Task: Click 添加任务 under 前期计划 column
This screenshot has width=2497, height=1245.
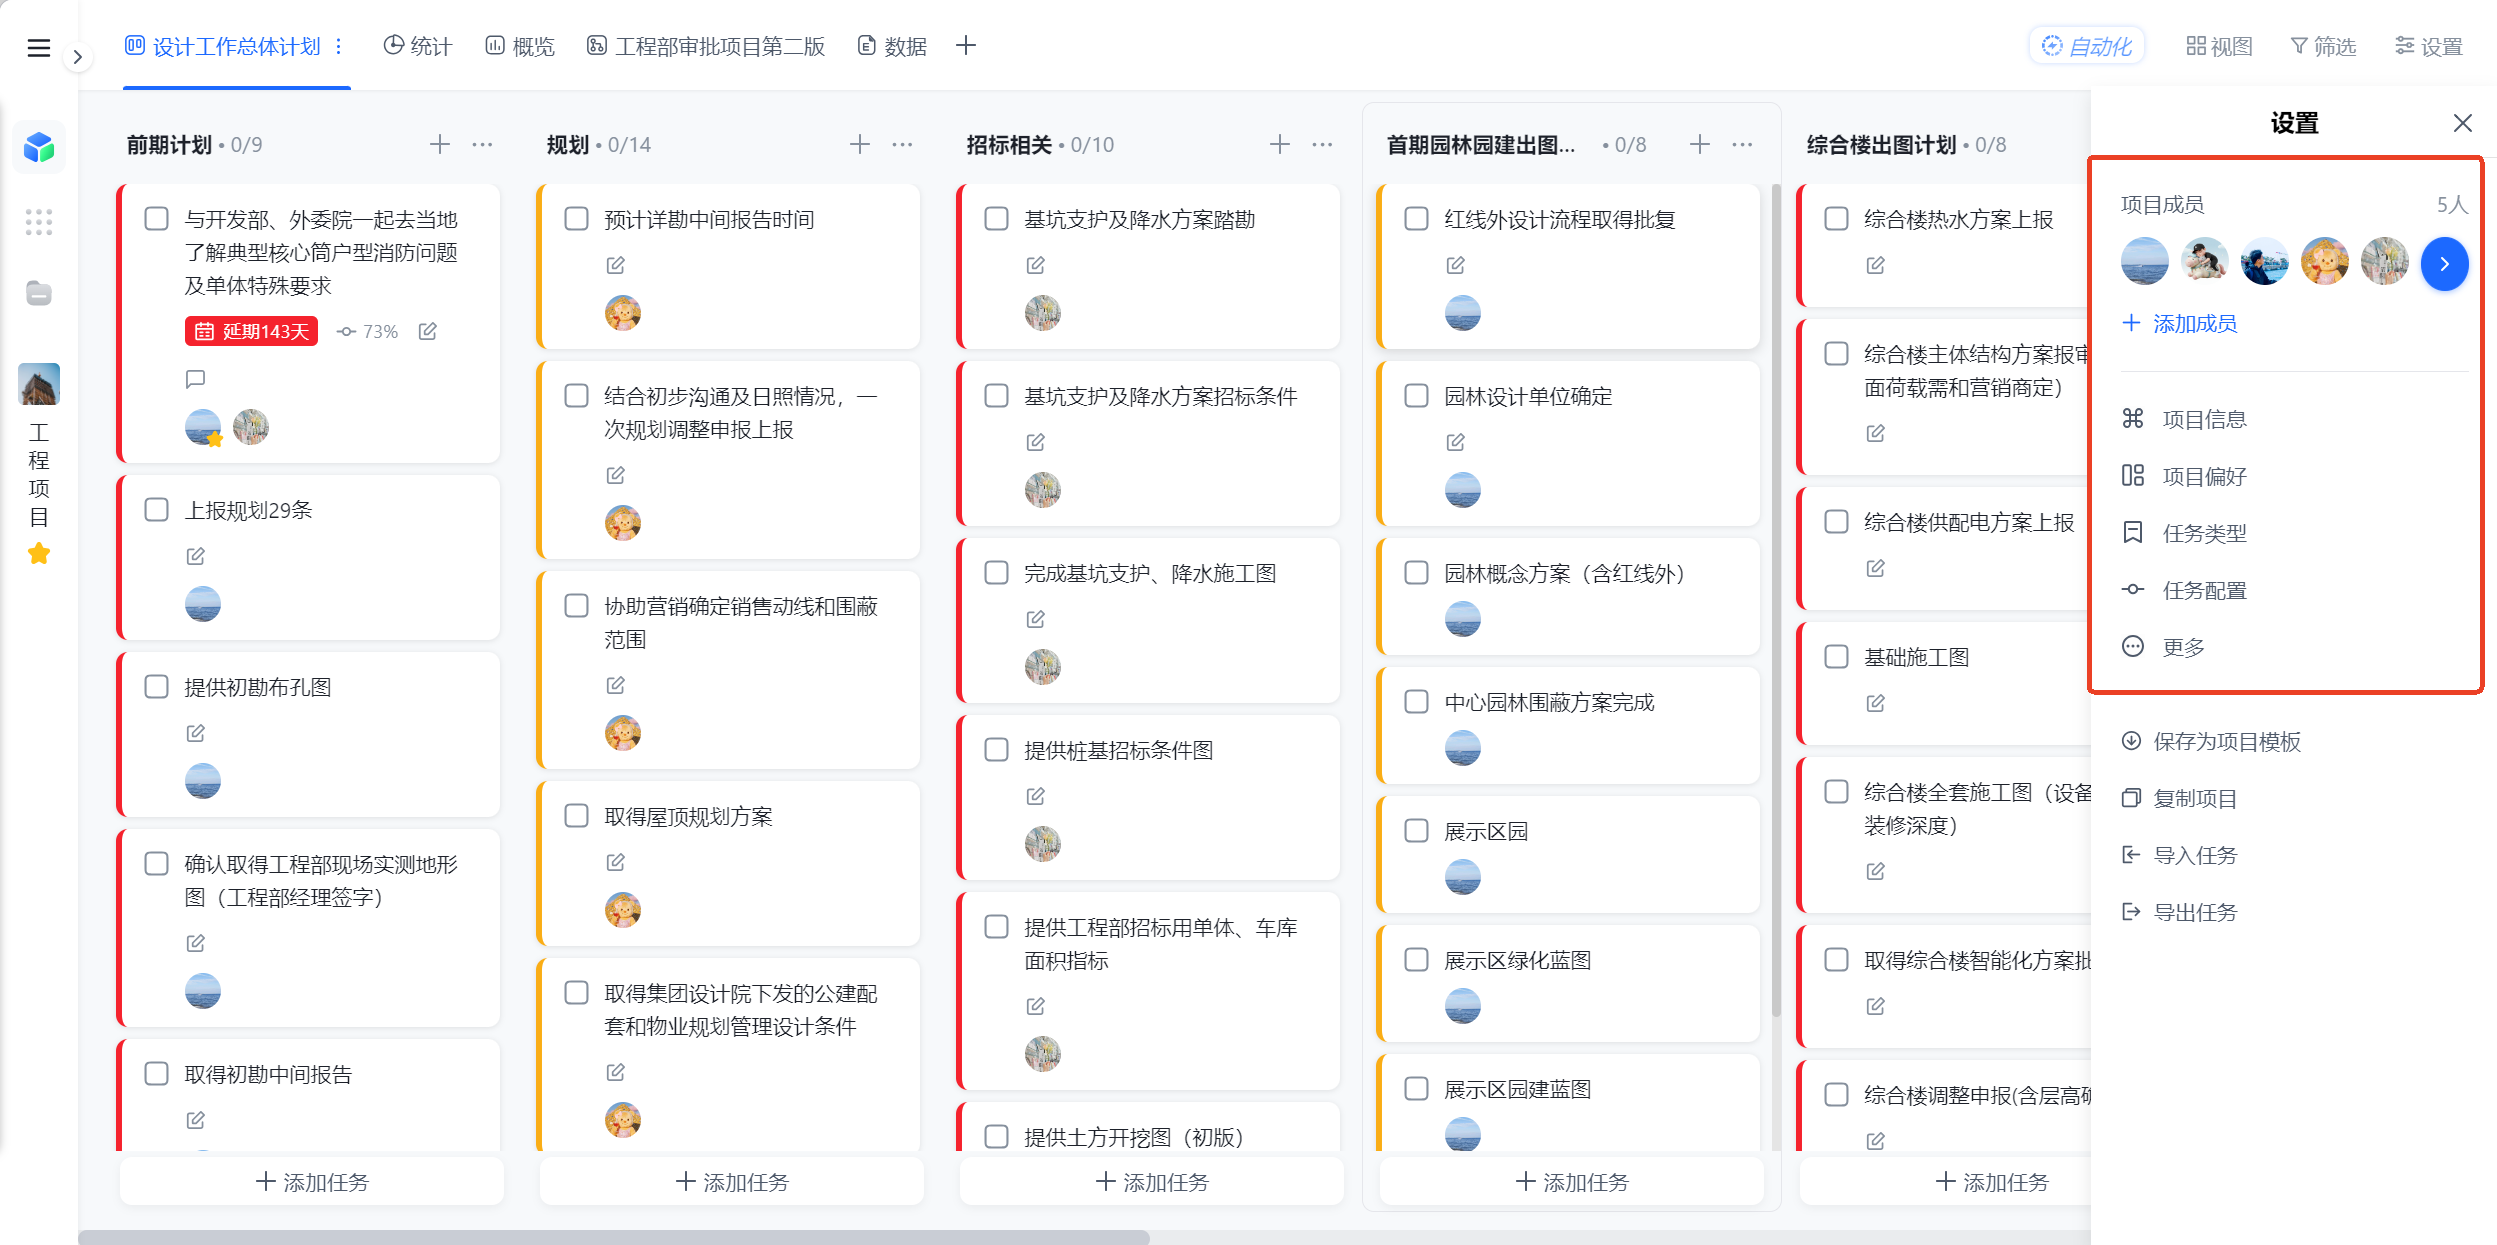Action: point(312,1182)
